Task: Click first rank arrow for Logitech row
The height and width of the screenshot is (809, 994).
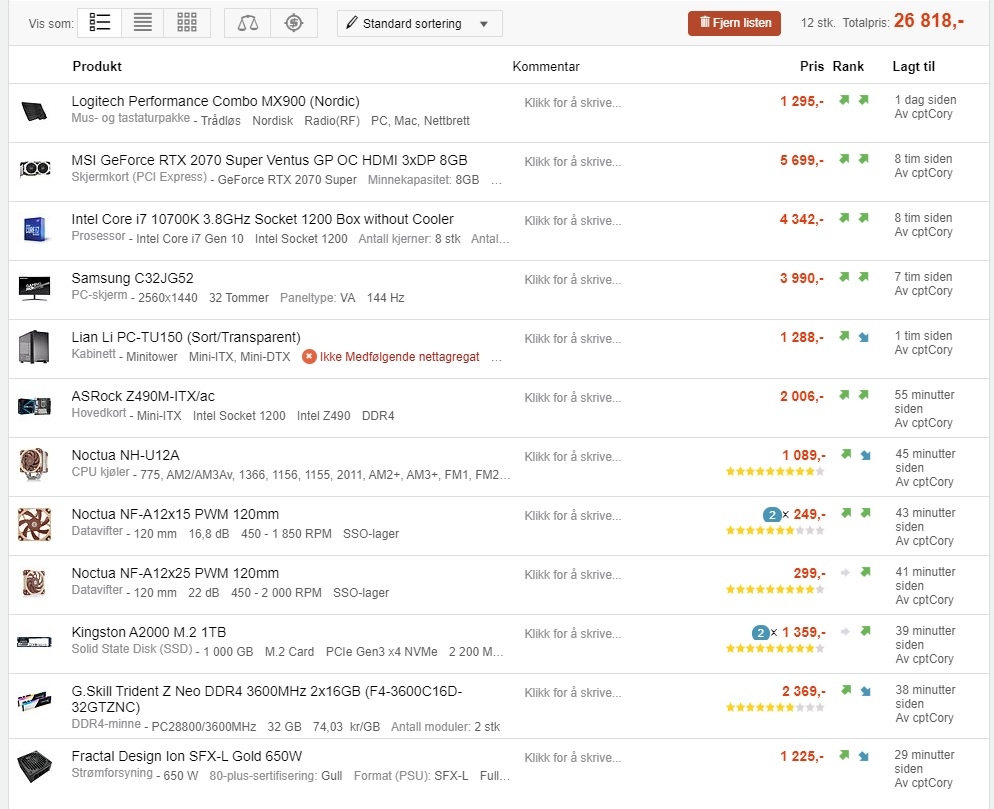Action: [x=844, y=100]
